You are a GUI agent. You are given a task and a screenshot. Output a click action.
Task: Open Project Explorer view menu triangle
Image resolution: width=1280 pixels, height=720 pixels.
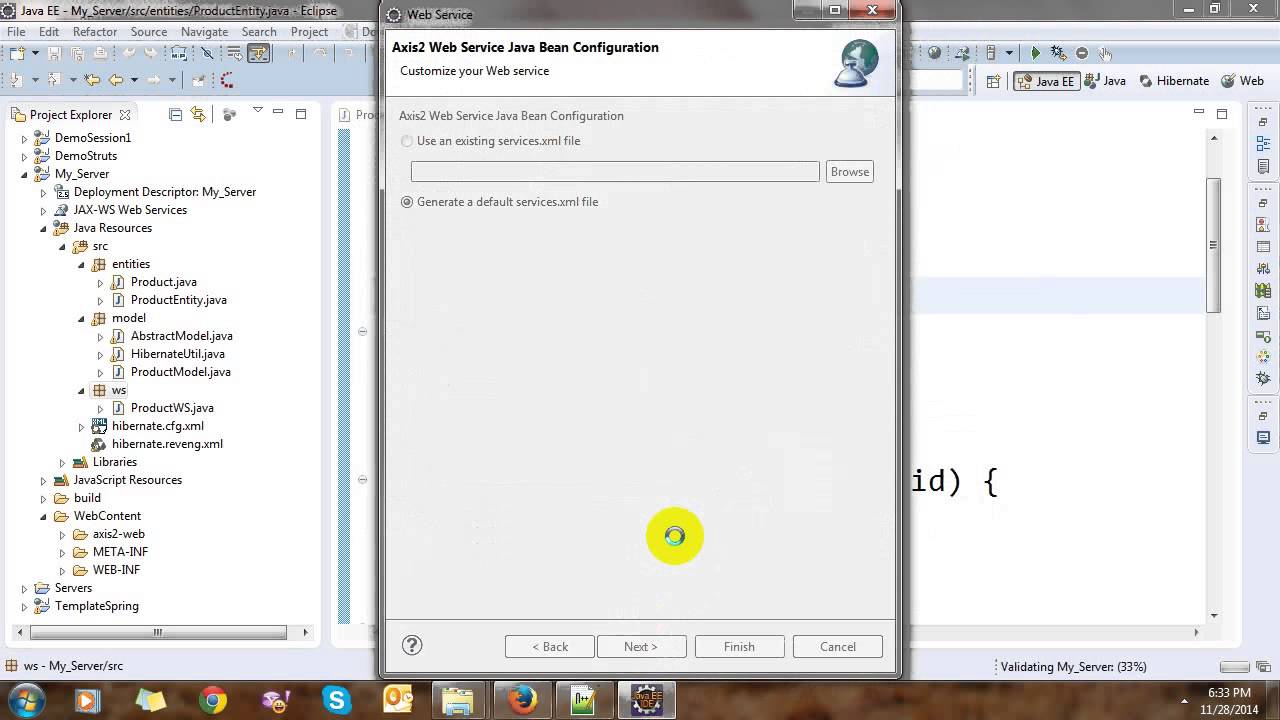click(257, 111)
